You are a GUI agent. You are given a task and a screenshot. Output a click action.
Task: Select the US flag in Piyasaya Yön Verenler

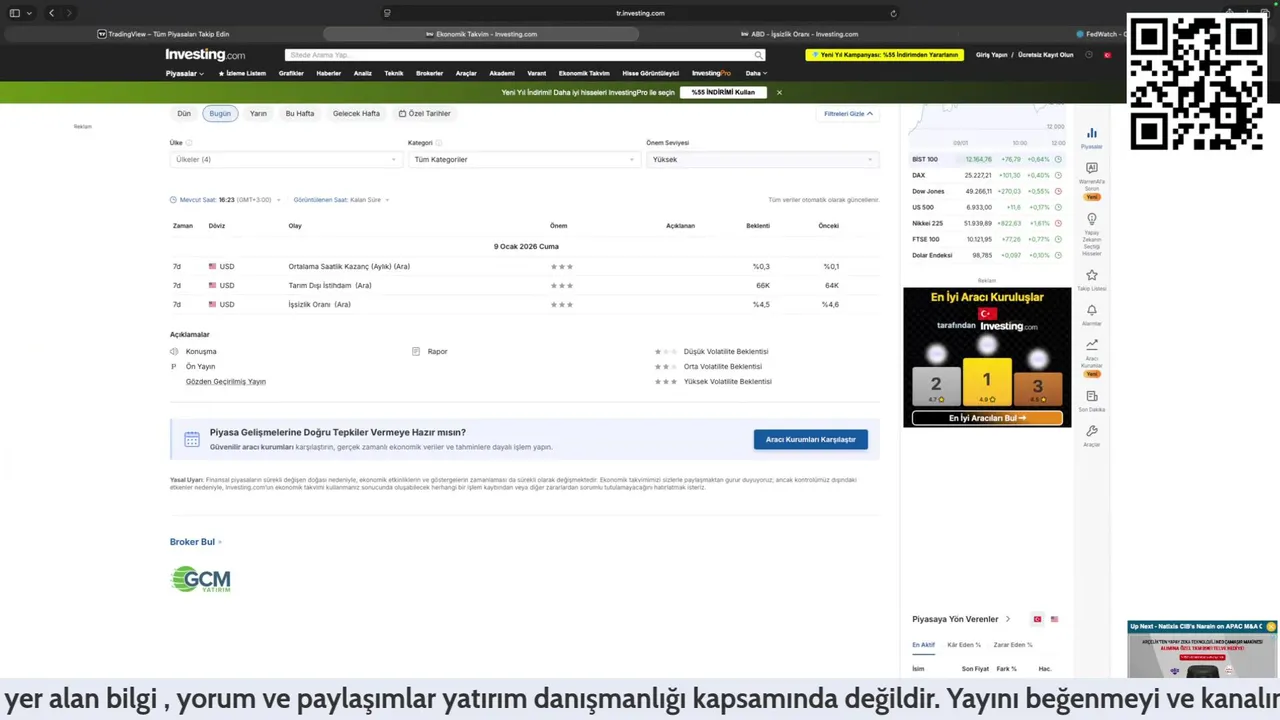tap(1054, 619)
